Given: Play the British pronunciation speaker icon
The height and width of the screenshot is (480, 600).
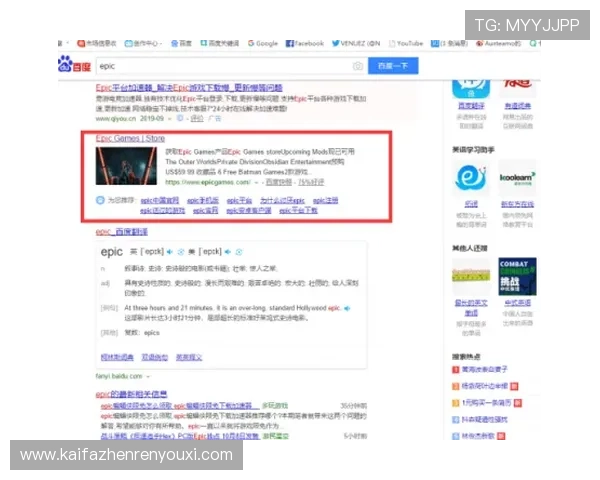Looking at the screenshot, I should point(170,252).
